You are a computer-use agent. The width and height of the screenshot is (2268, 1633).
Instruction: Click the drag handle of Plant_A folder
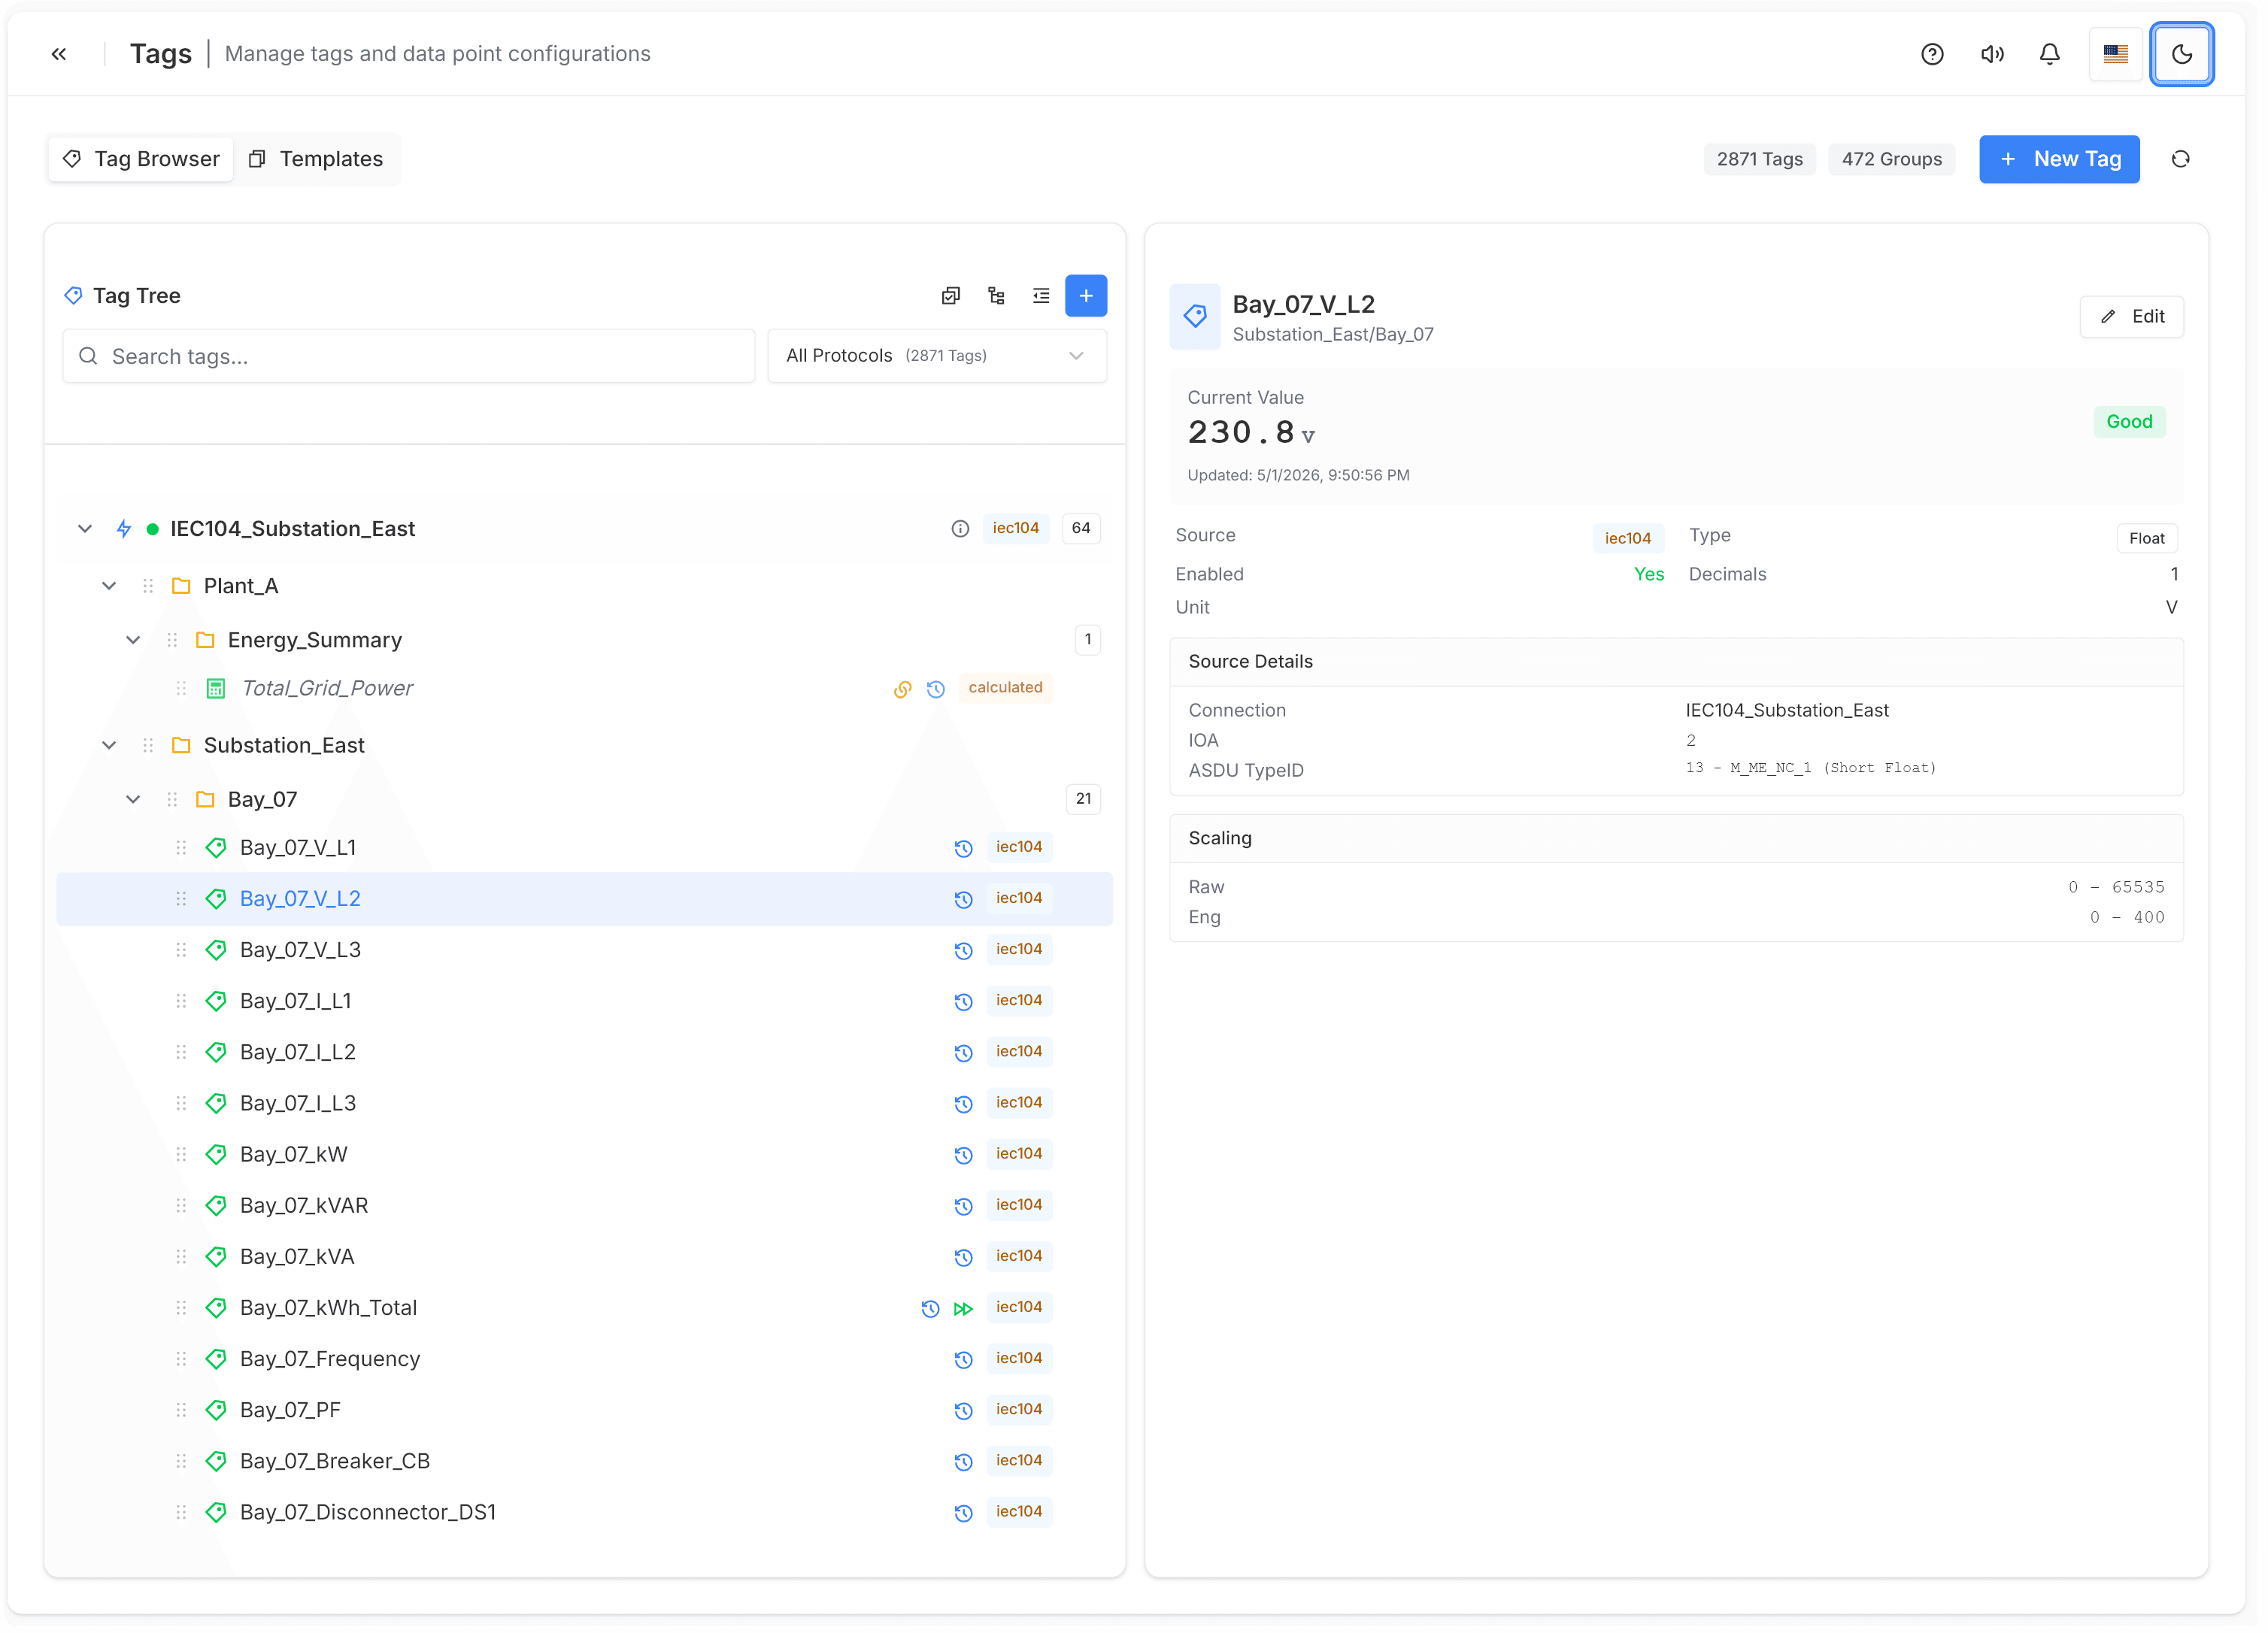148,587
